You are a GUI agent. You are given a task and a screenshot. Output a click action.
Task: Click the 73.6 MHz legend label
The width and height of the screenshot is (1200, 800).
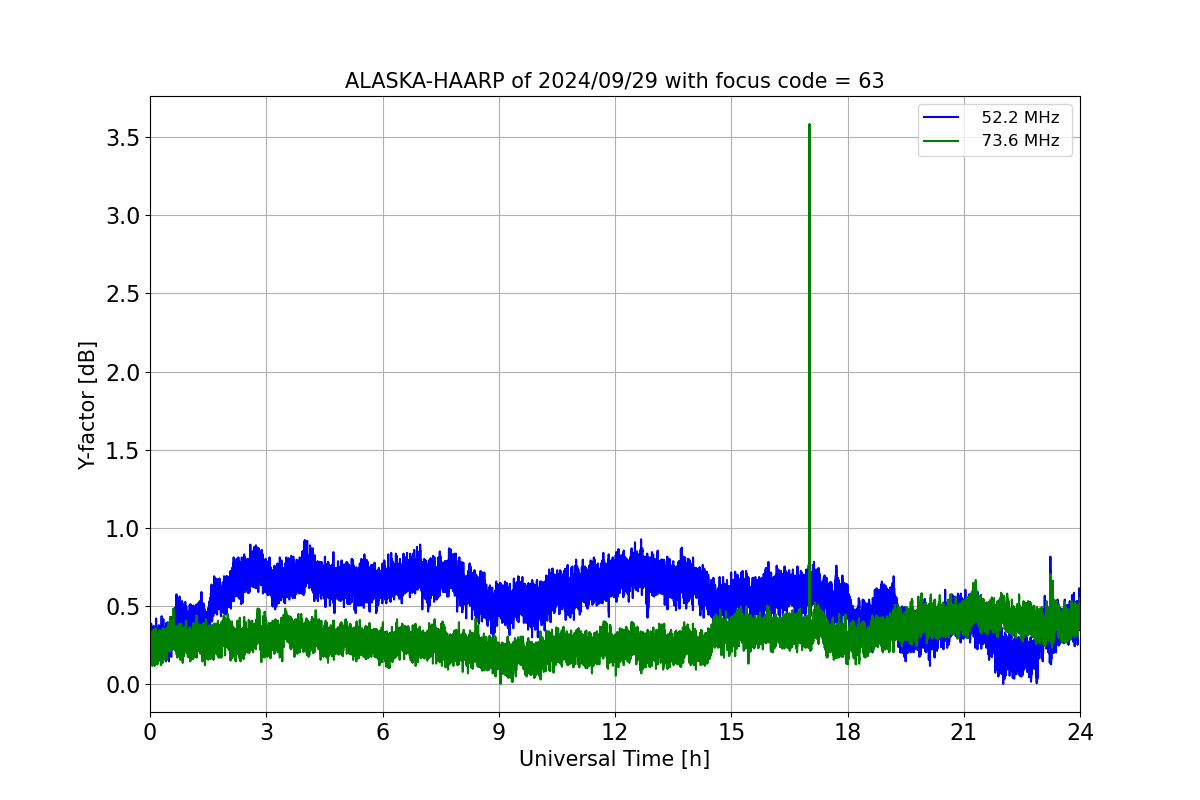point(1020,141)
